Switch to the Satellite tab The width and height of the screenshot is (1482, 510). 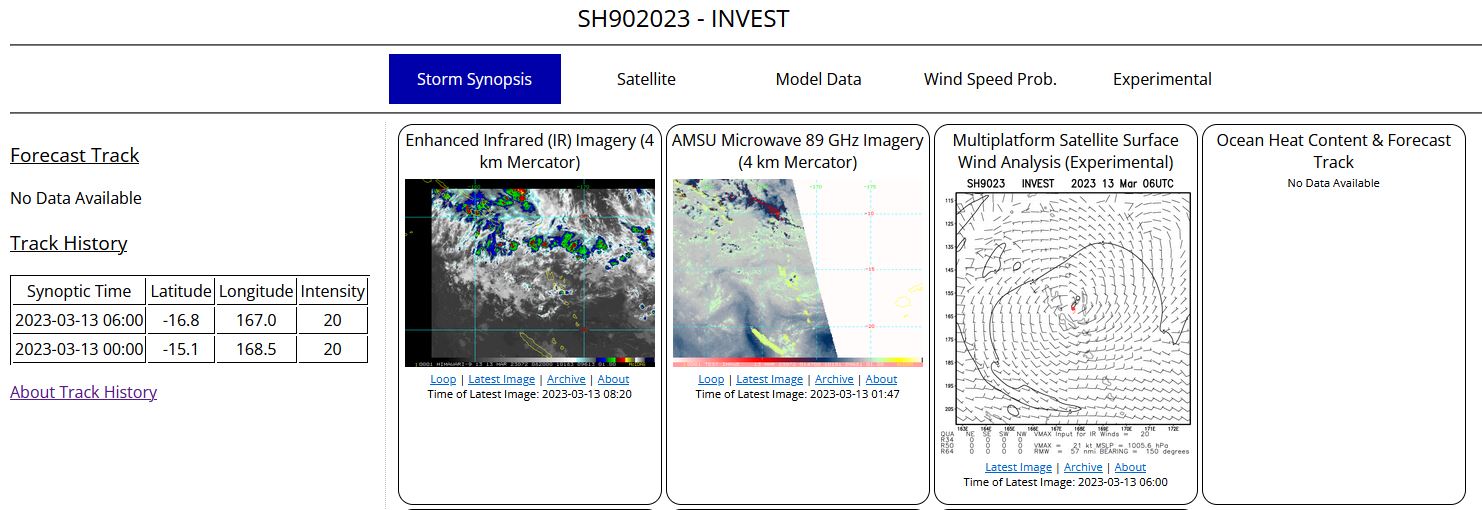pos(645,79)
